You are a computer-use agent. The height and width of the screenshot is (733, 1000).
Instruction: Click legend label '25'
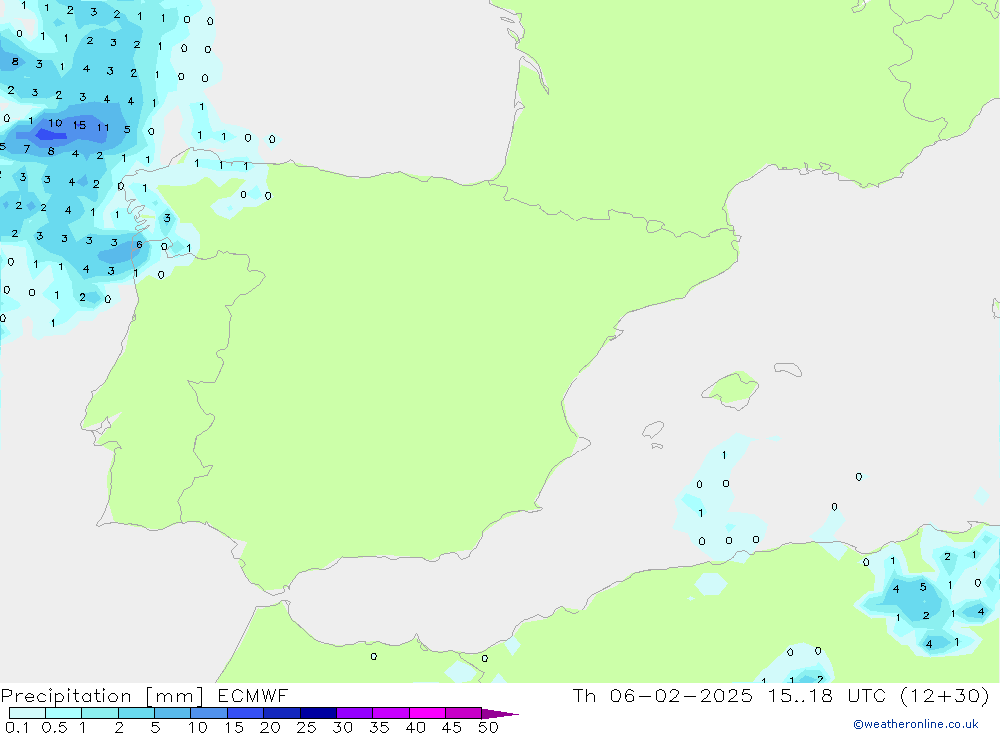[306, 727]
